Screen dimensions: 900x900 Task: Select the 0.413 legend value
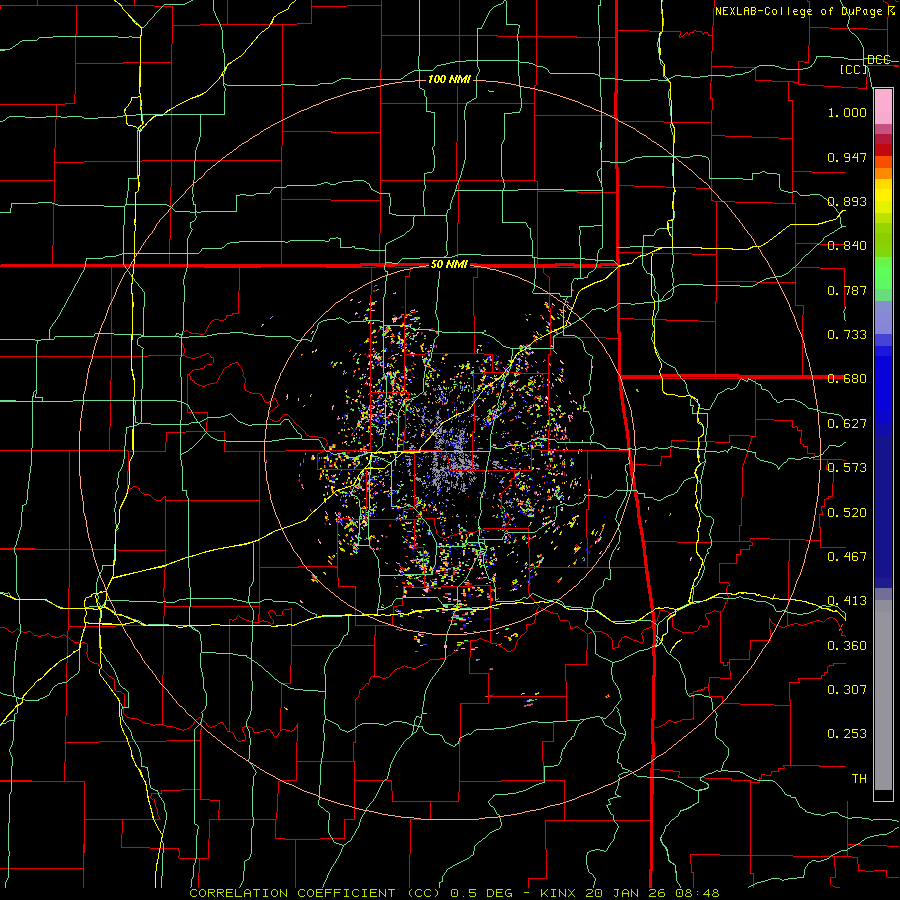[x=847, y=601]
